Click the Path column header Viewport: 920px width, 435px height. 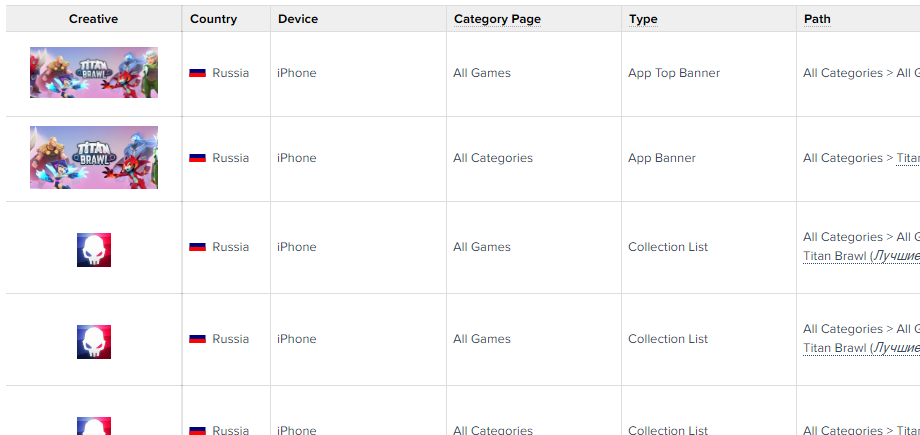(x=817, y=19)
